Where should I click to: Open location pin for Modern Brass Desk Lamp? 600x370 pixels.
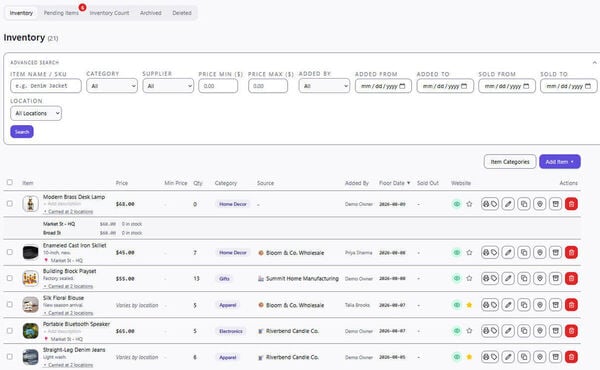pyautogui.click(x=540, y=204)
